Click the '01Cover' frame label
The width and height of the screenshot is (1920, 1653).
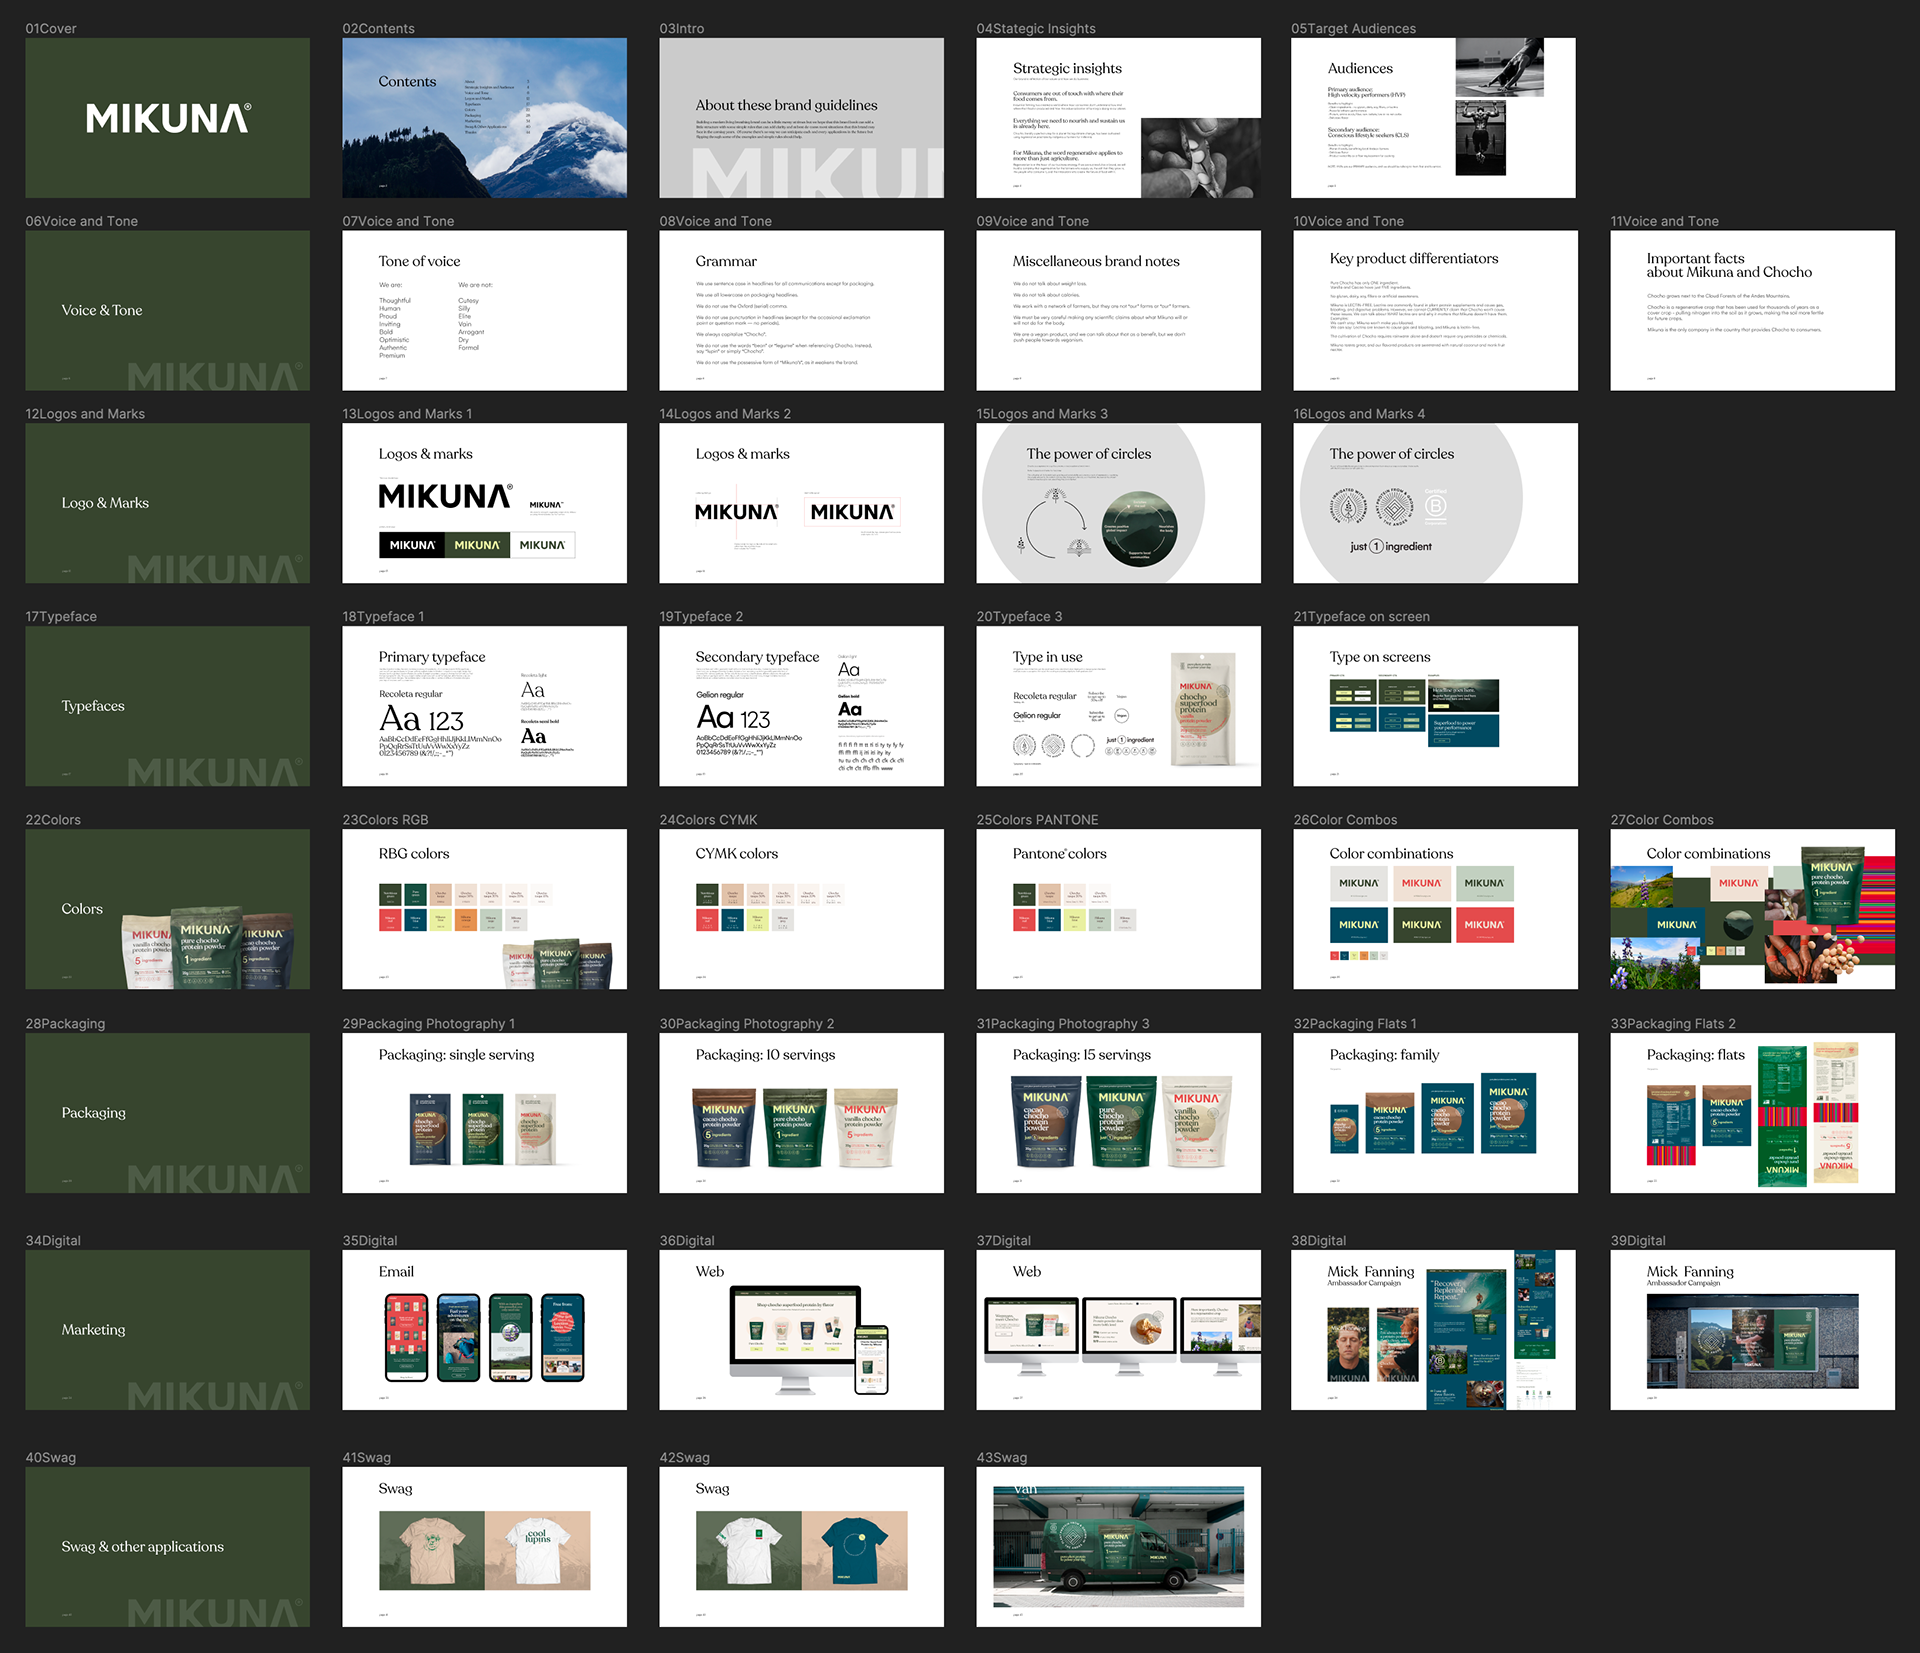(x=51, y=28)
